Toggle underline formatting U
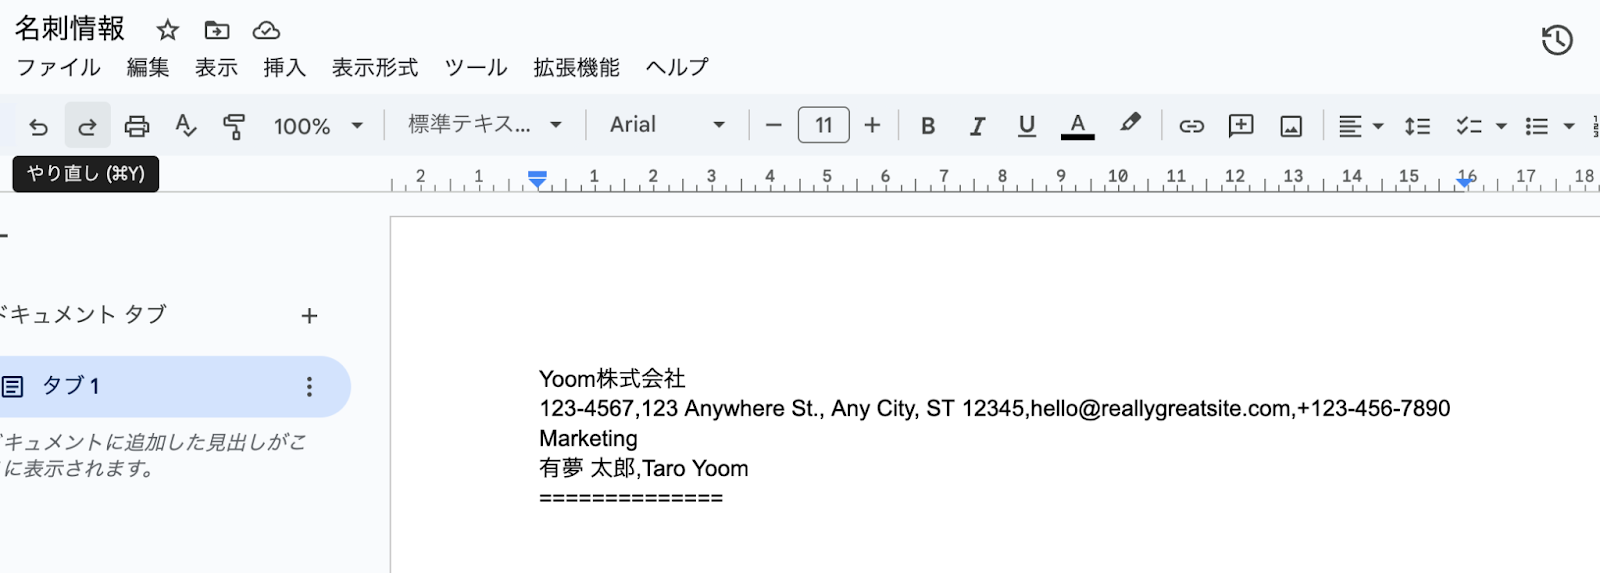This screenshot has width=1600, height=573. [x=1026, y=126]
